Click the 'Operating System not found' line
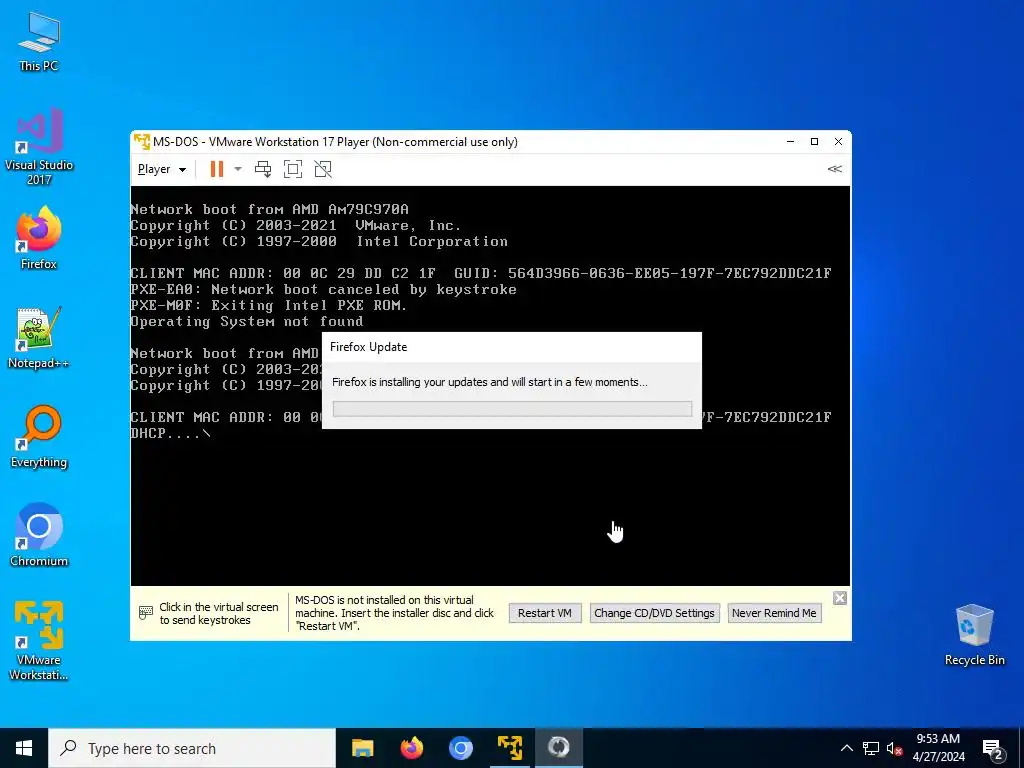Viewport: 1024px width, 768px height. (x=247, y=321)
